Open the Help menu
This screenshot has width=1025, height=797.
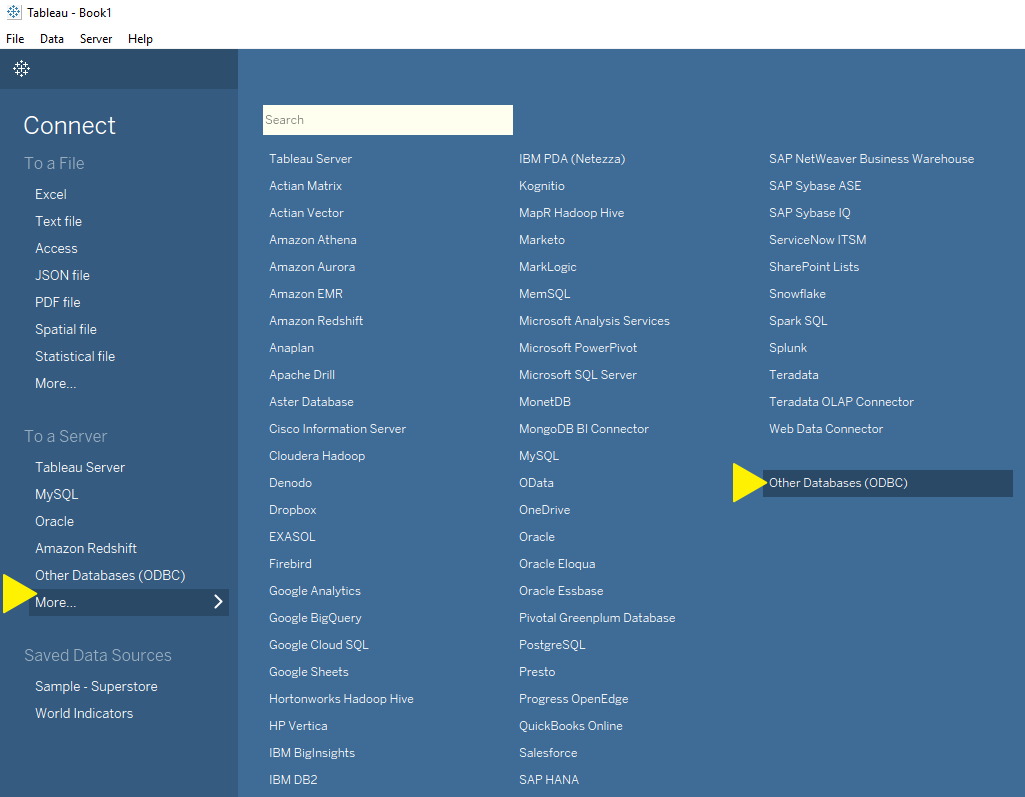140,39
